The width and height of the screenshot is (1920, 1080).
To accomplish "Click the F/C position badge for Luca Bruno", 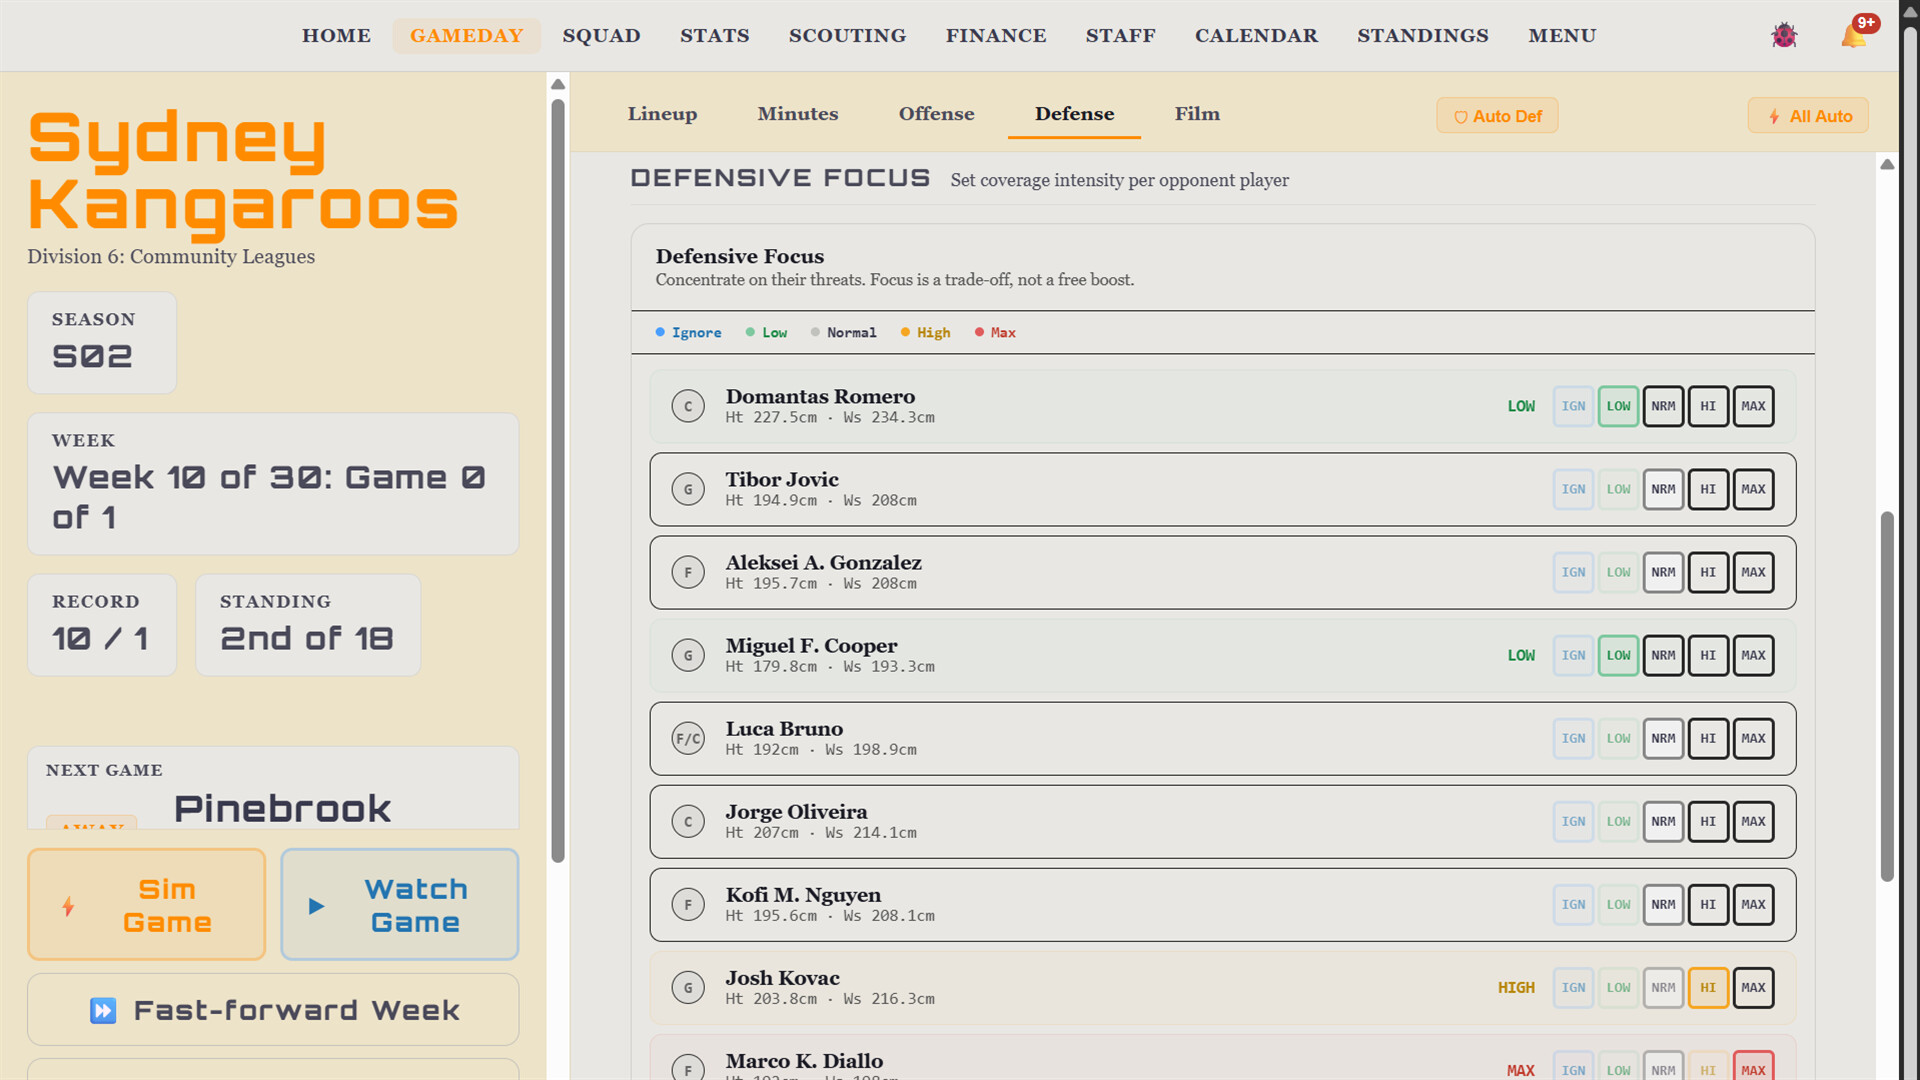I will 688,738.
